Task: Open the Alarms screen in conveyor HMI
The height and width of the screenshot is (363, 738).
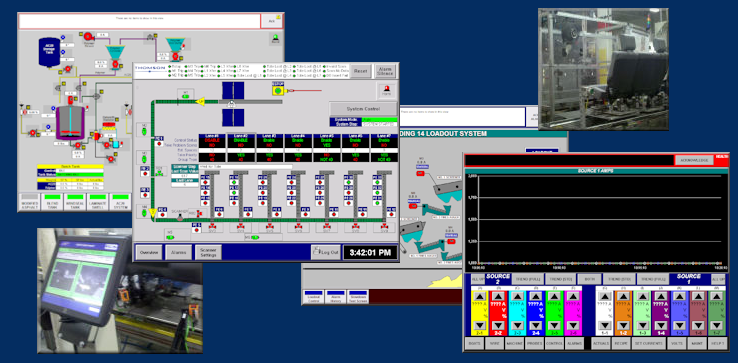Action: (178, 252)
